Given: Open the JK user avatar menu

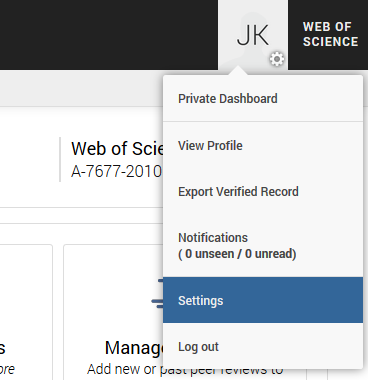Looking at the screenshot, I should click(x=253, y=35).
